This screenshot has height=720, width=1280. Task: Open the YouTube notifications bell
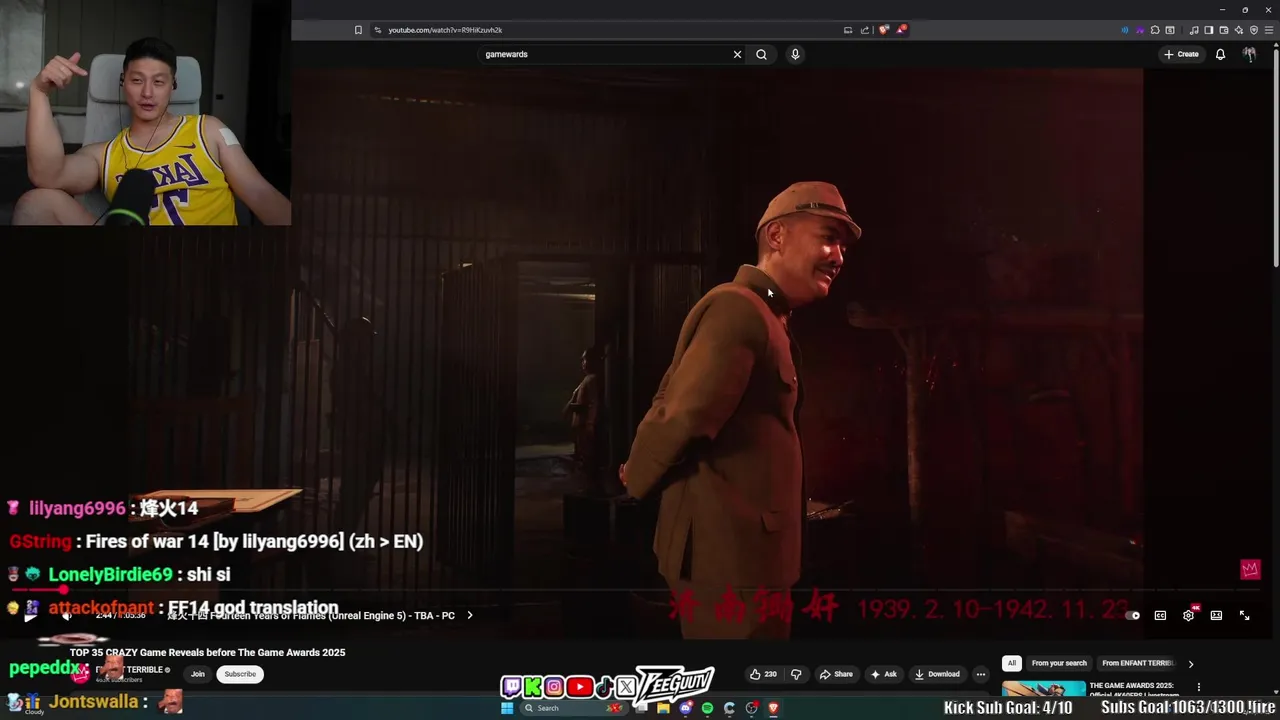point(1220,54)
